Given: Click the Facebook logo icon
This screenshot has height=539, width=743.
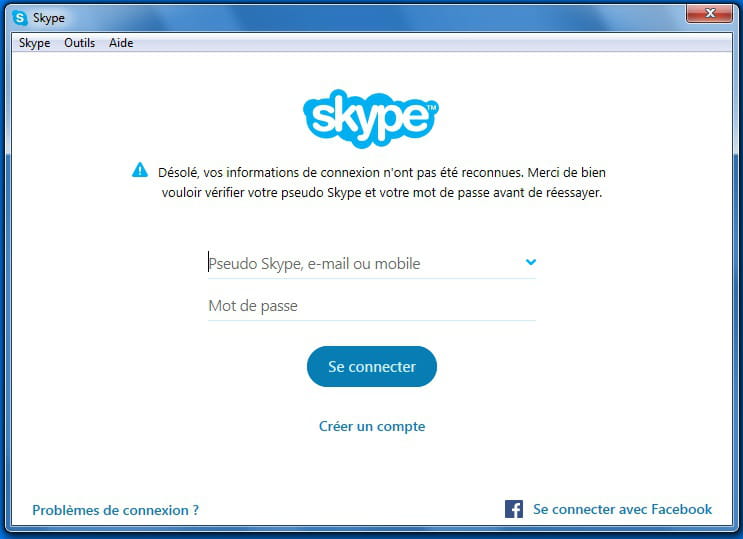Looking at the screenshot, I should pos(514,509).
